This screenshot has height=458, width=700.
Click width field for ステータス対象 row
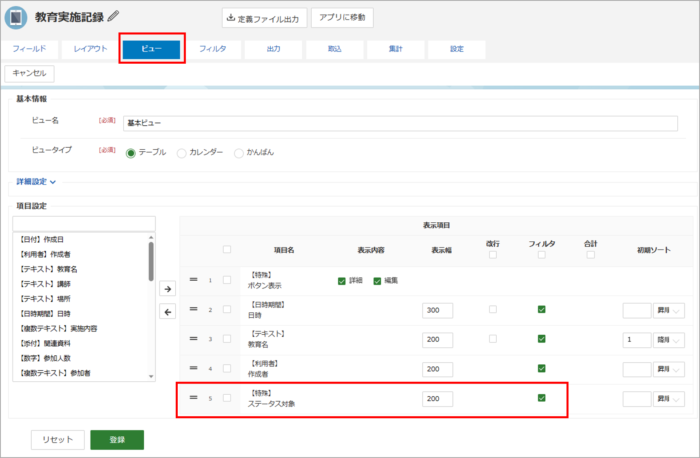438,399
